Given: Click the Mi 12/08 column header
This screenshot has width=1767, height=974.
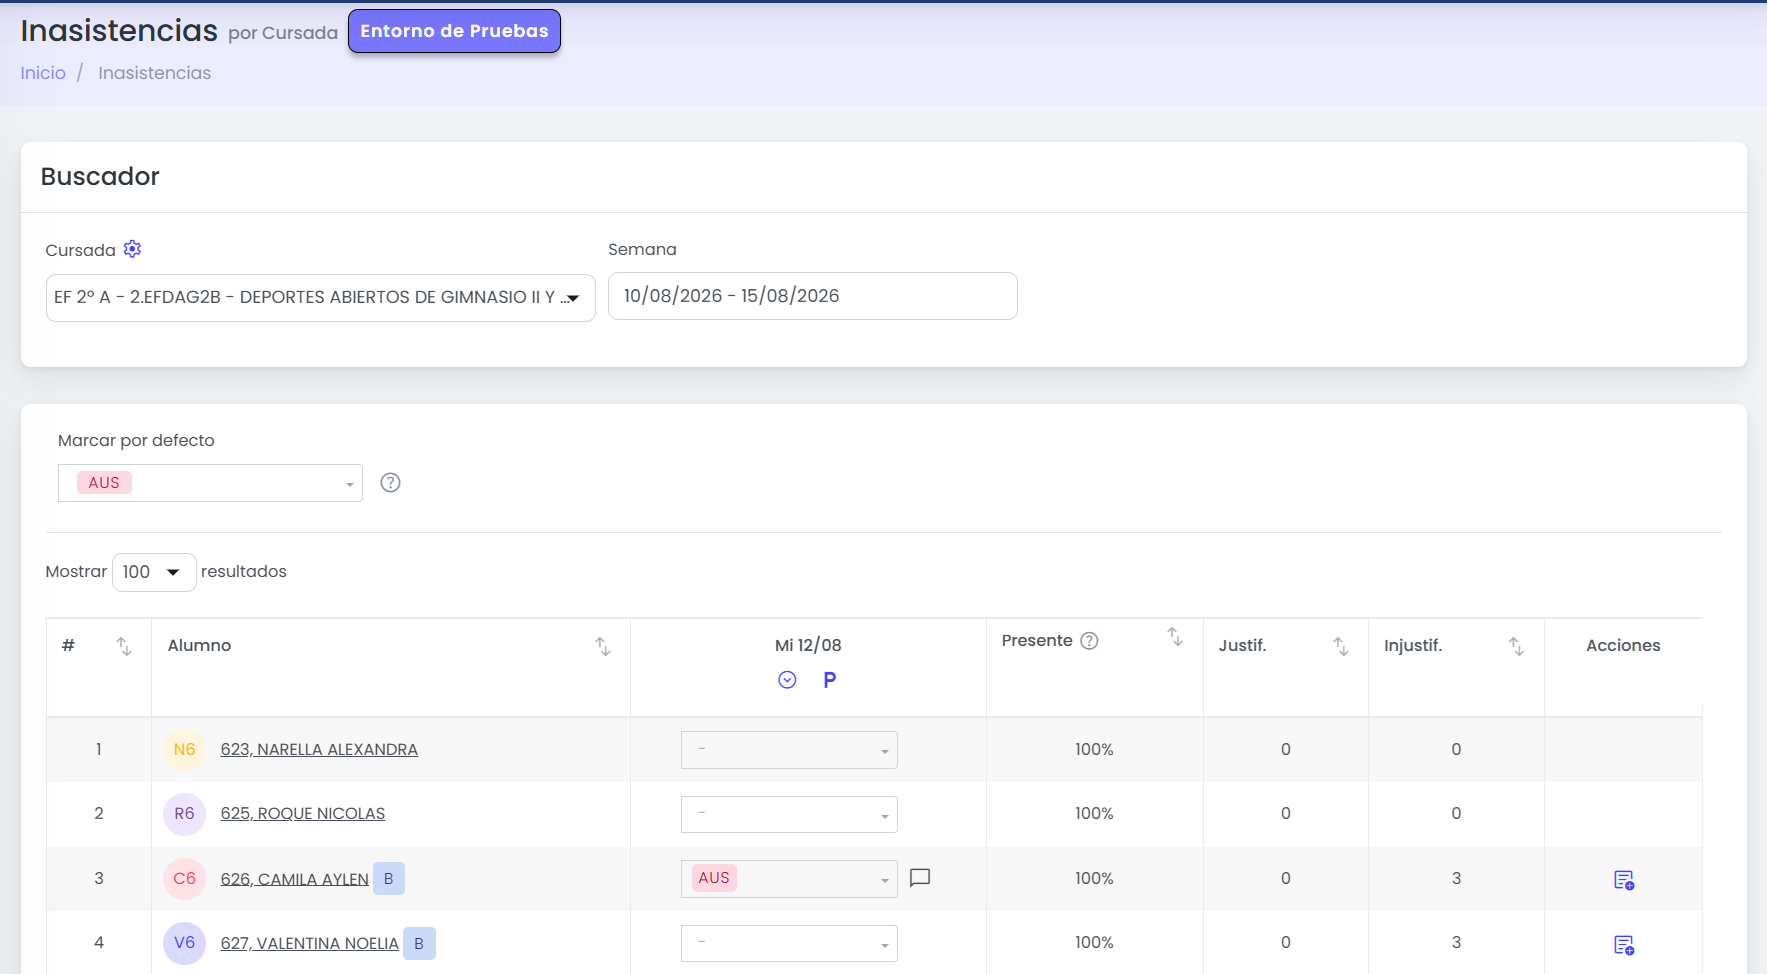Looking at the screenshot, I should (x=808, y=646).
